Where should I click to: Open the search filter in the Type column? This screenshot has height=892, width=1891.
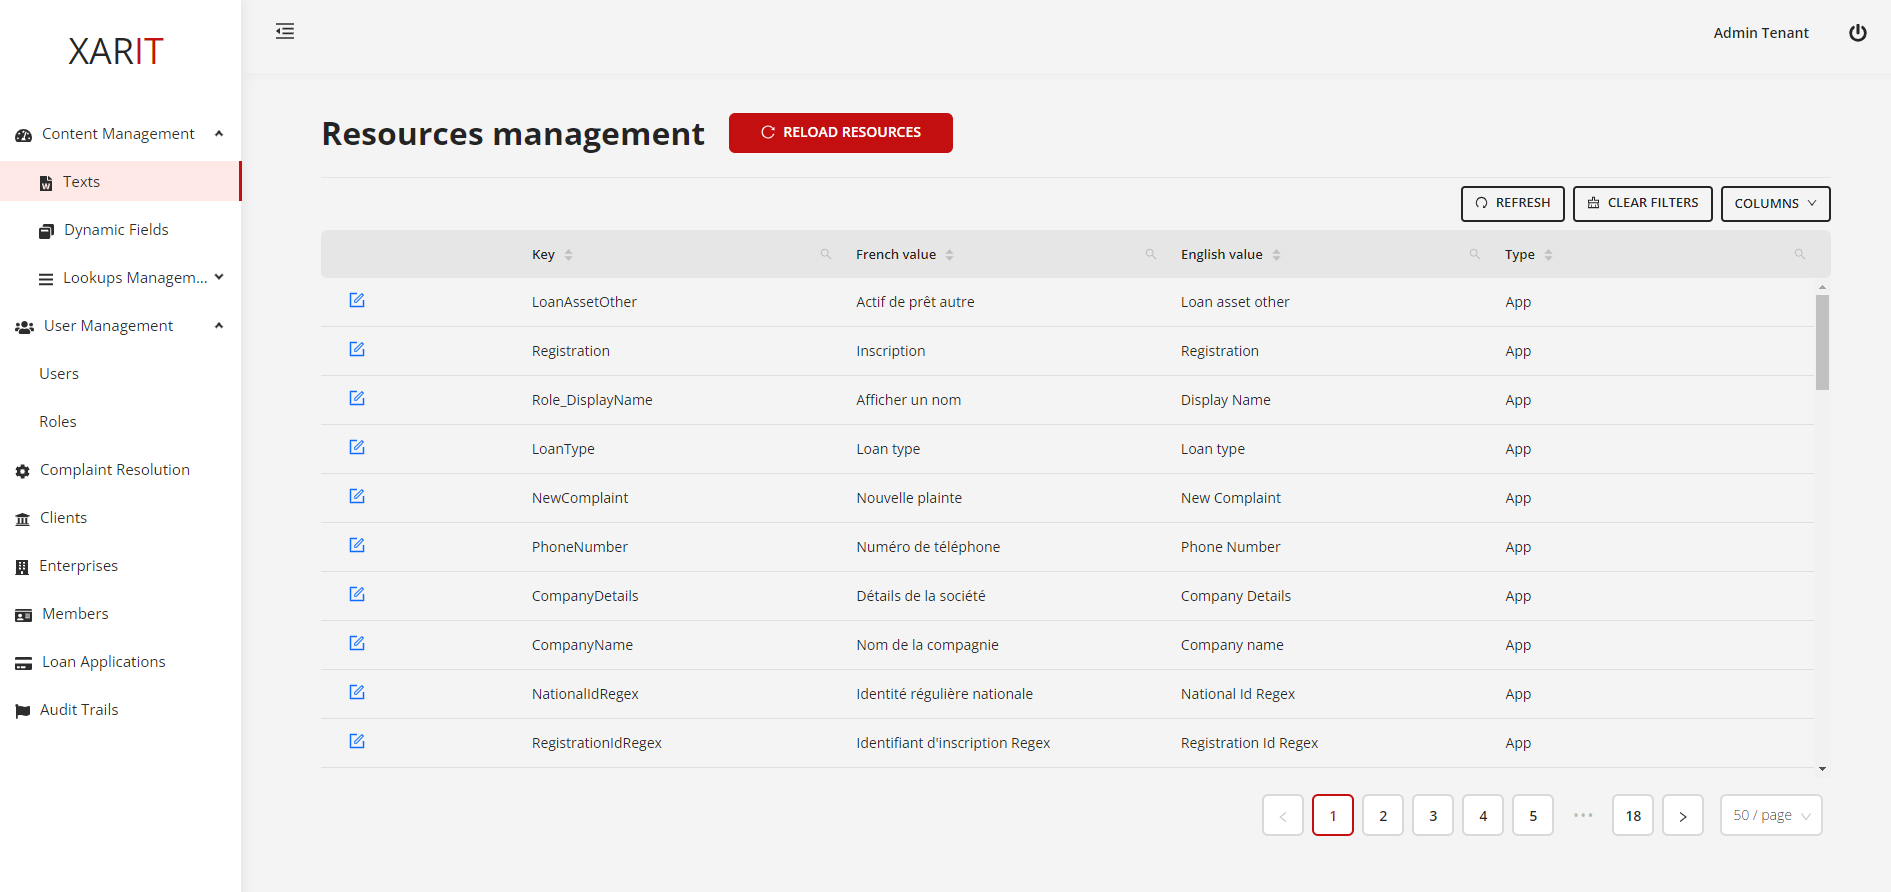[x=1799, y=254]
